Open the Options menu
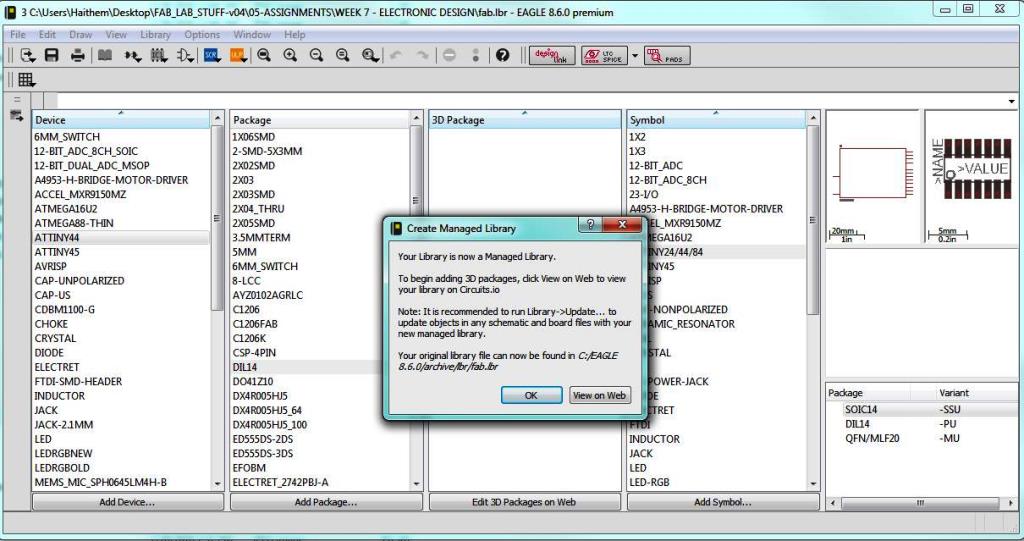Image resolution: width=1024 pixels, height=541 pixels. 202,35
